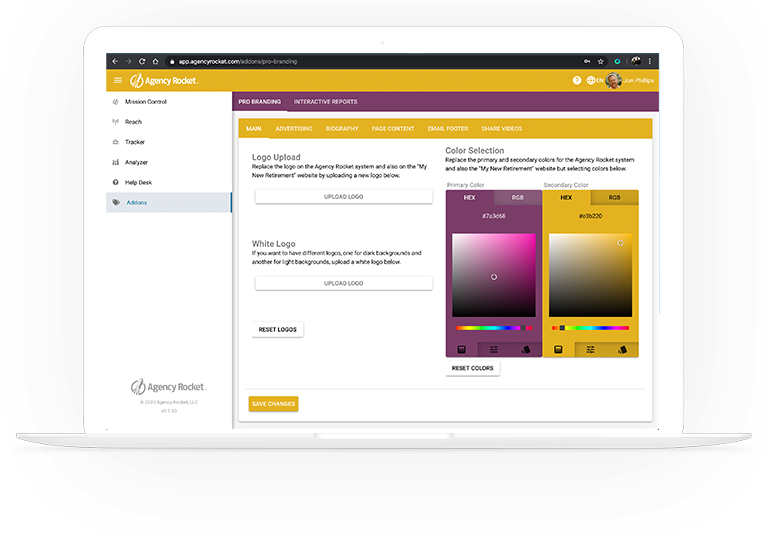Viewport: 767px width, 534px height.
Task: Open browser profile avatar icon
Action: 636,61
